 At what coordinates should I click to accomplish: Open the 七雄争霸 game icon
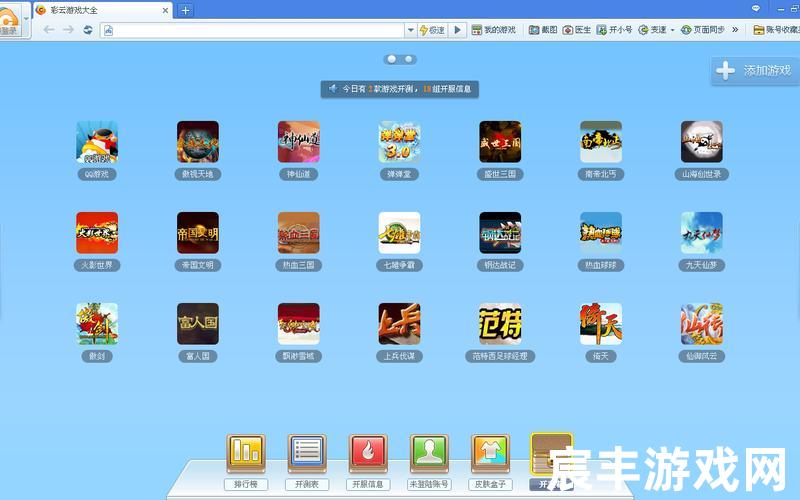[x=399, y=233]
